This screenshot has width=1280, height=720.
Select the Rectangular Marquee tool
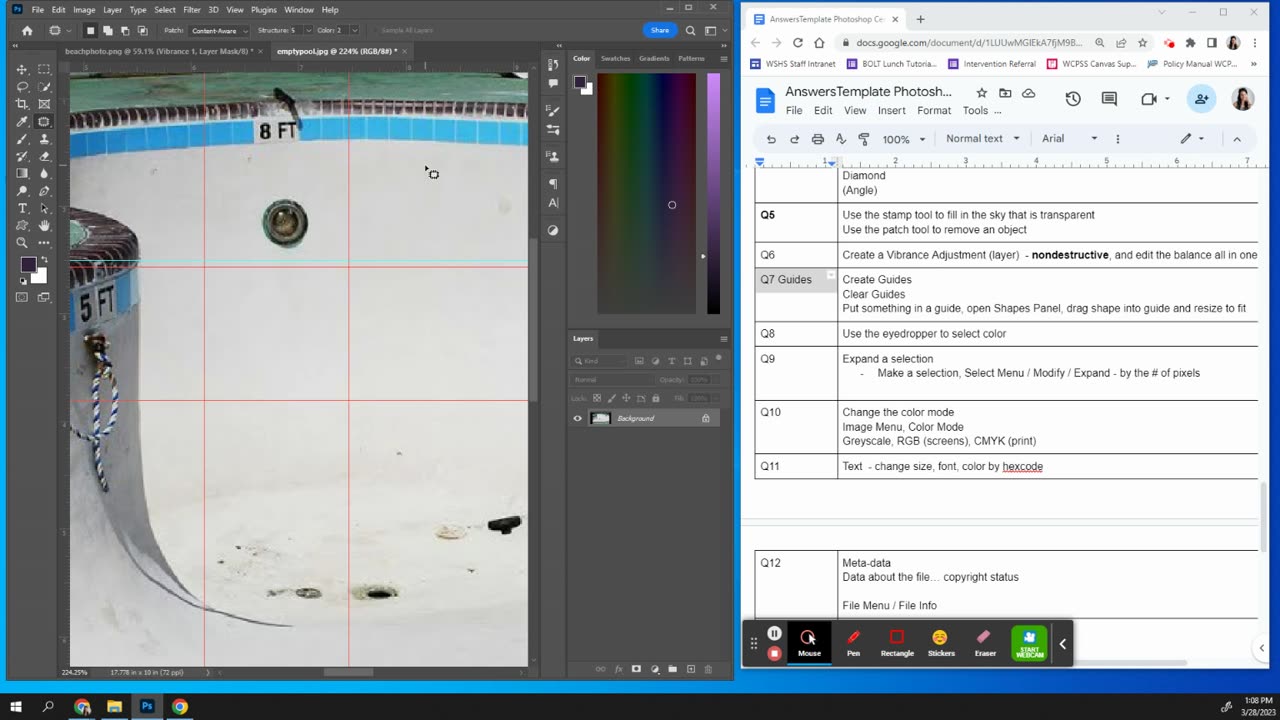[44, 69]
